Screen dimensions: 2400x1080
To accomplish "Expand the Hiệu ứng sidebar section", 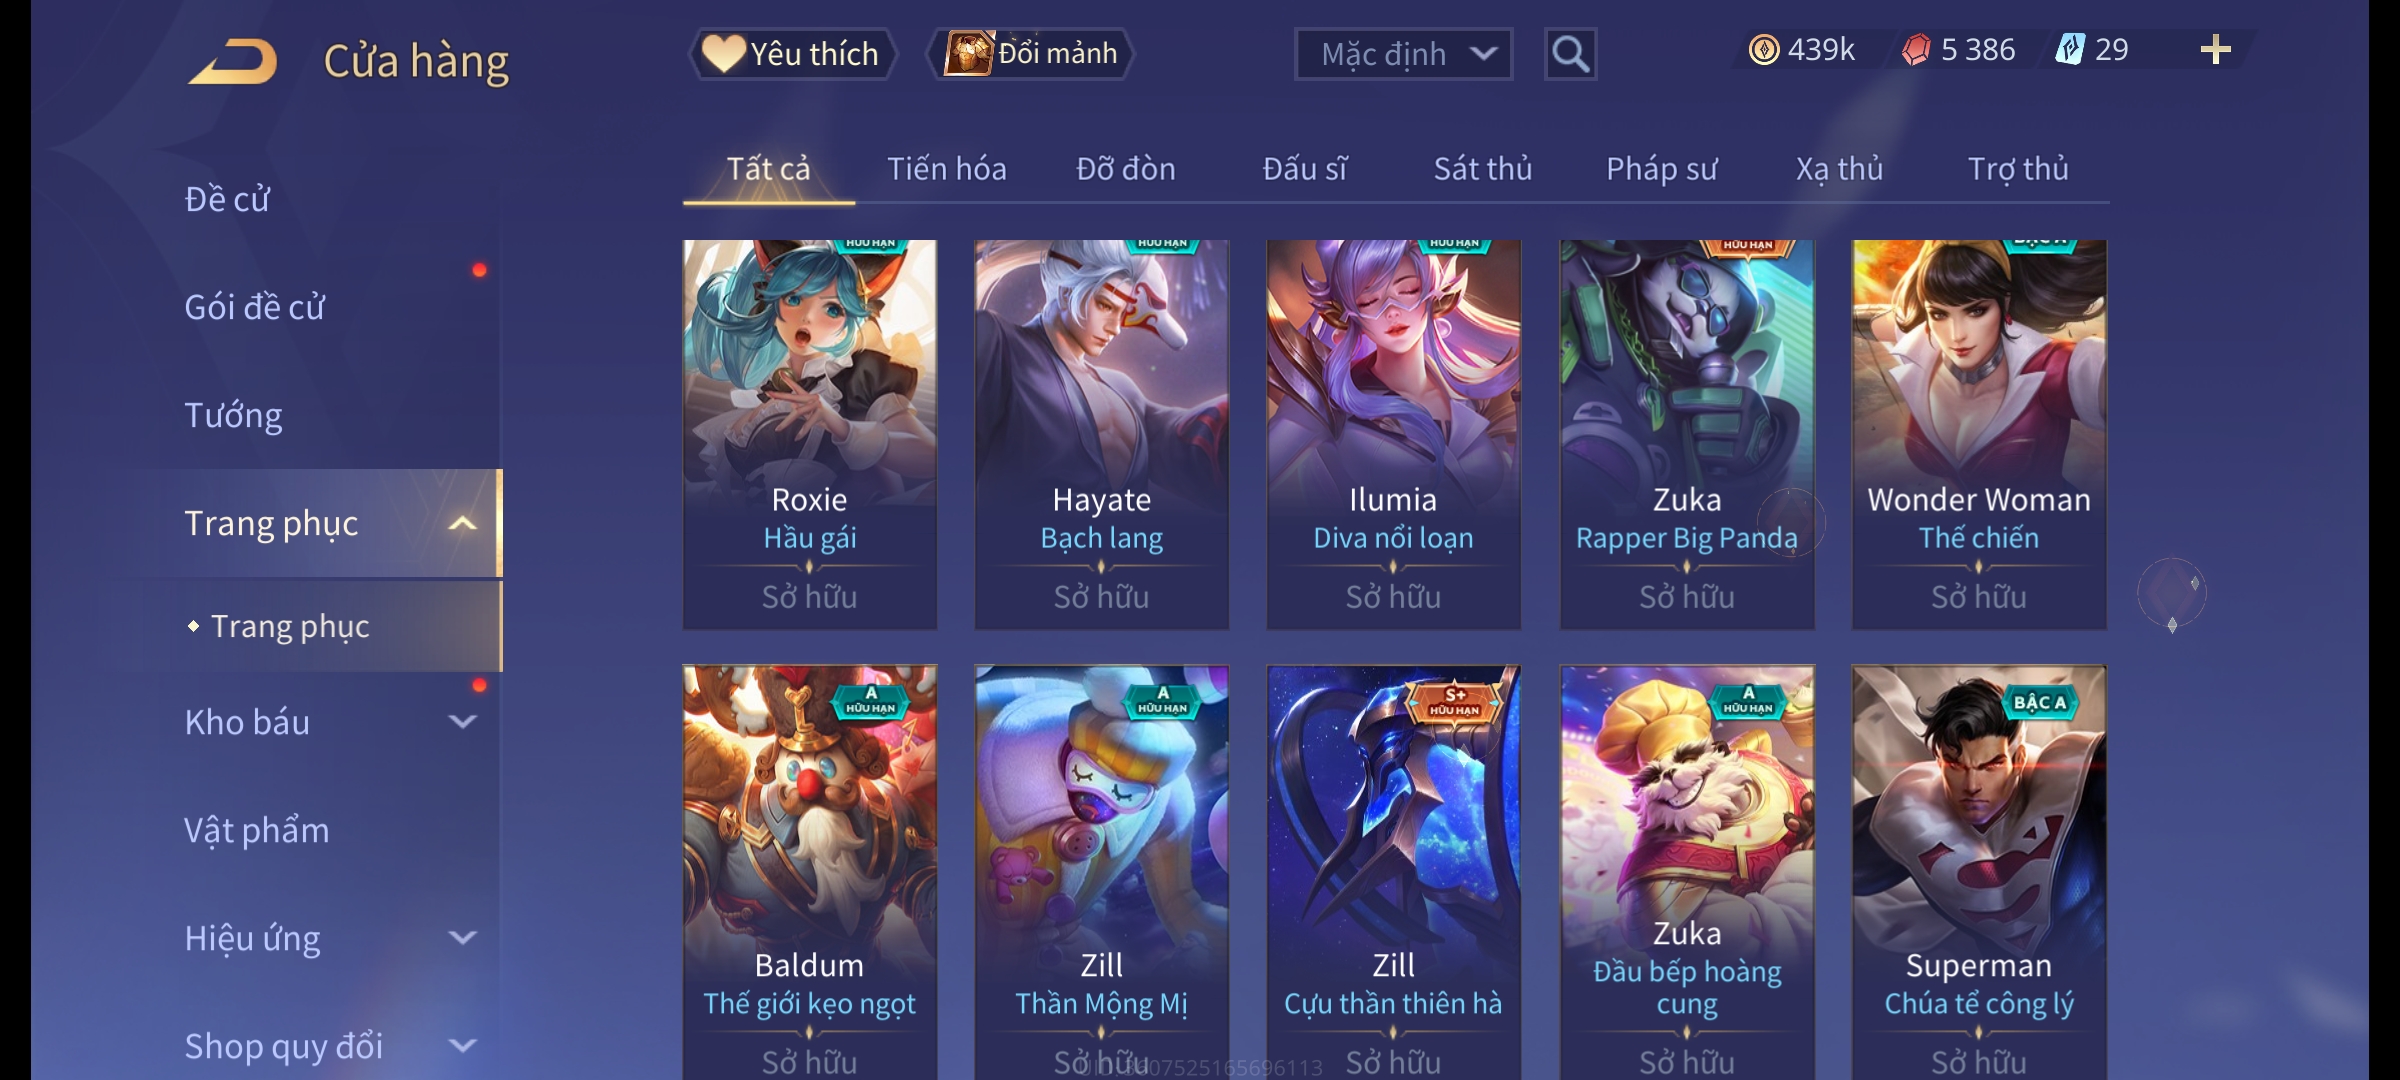I will pyautogui.click(x=463, y=938).
